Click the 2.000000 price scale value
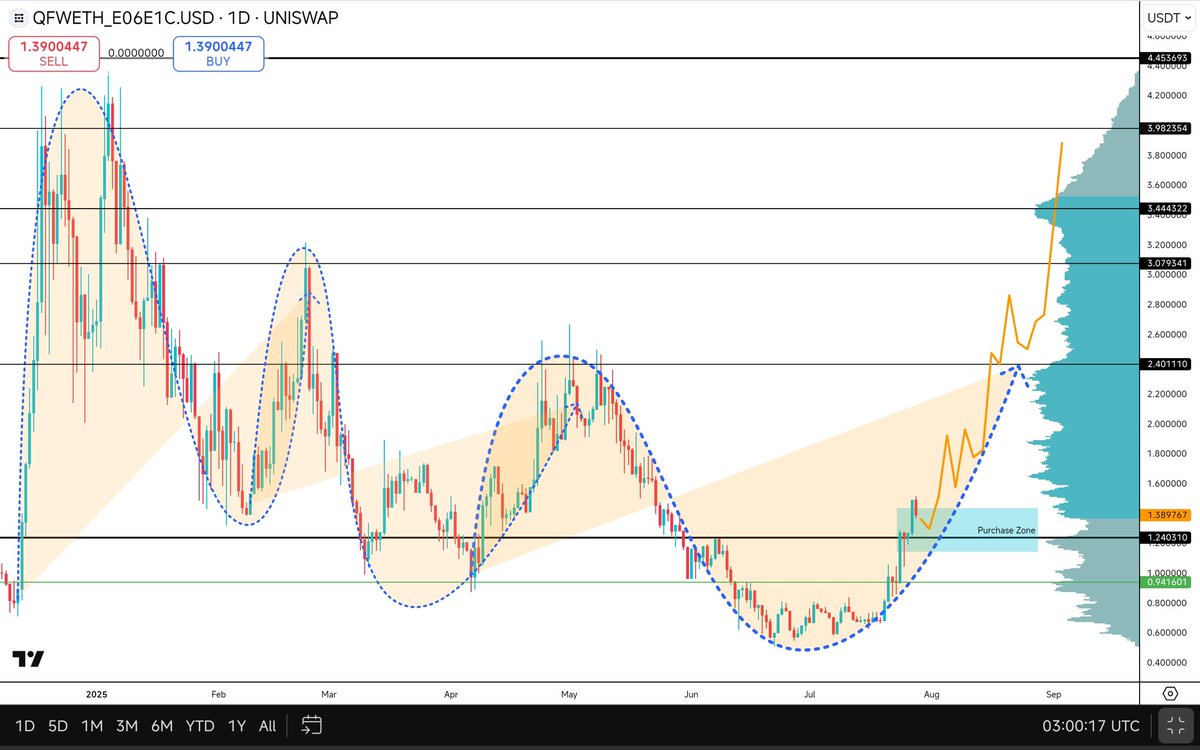The image size is (1200, 750). (1168, 424)
